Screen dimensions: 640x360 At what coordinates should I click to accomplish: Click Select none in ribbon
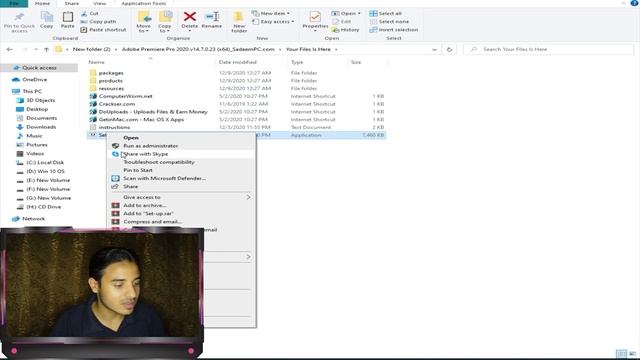click(389, 22)
